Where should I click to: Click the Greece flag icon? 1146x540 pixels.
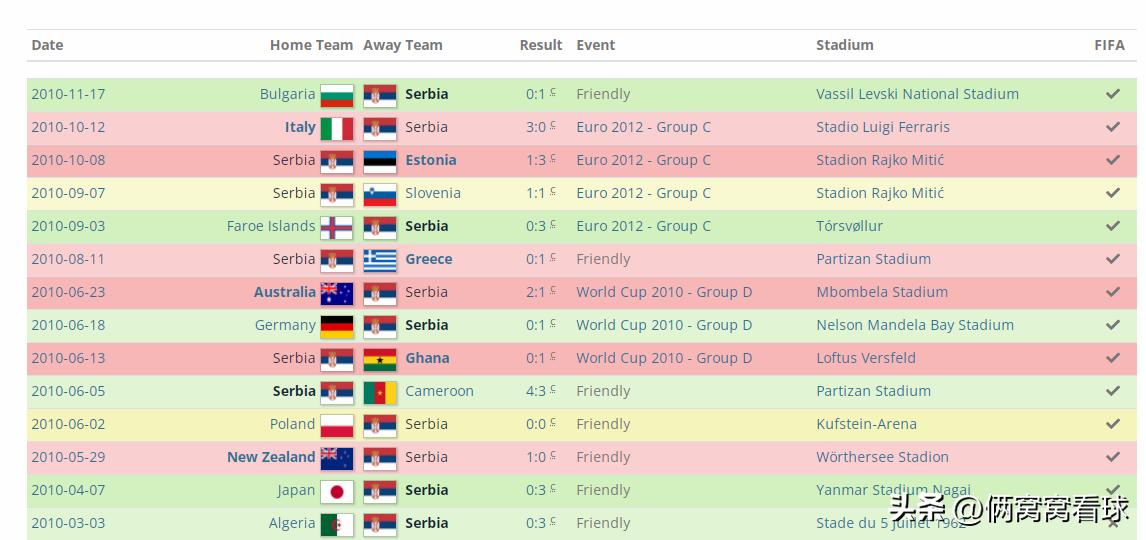click(380, 260)
